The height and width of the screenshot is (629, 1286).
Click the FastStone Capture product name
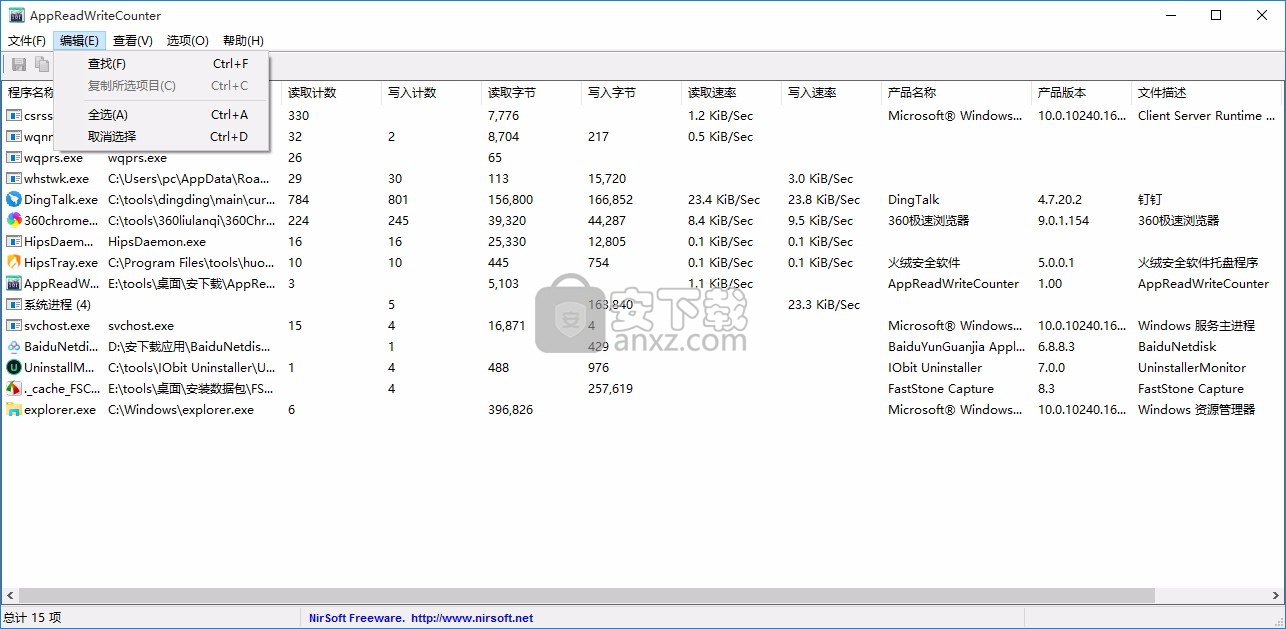[941, 389]
